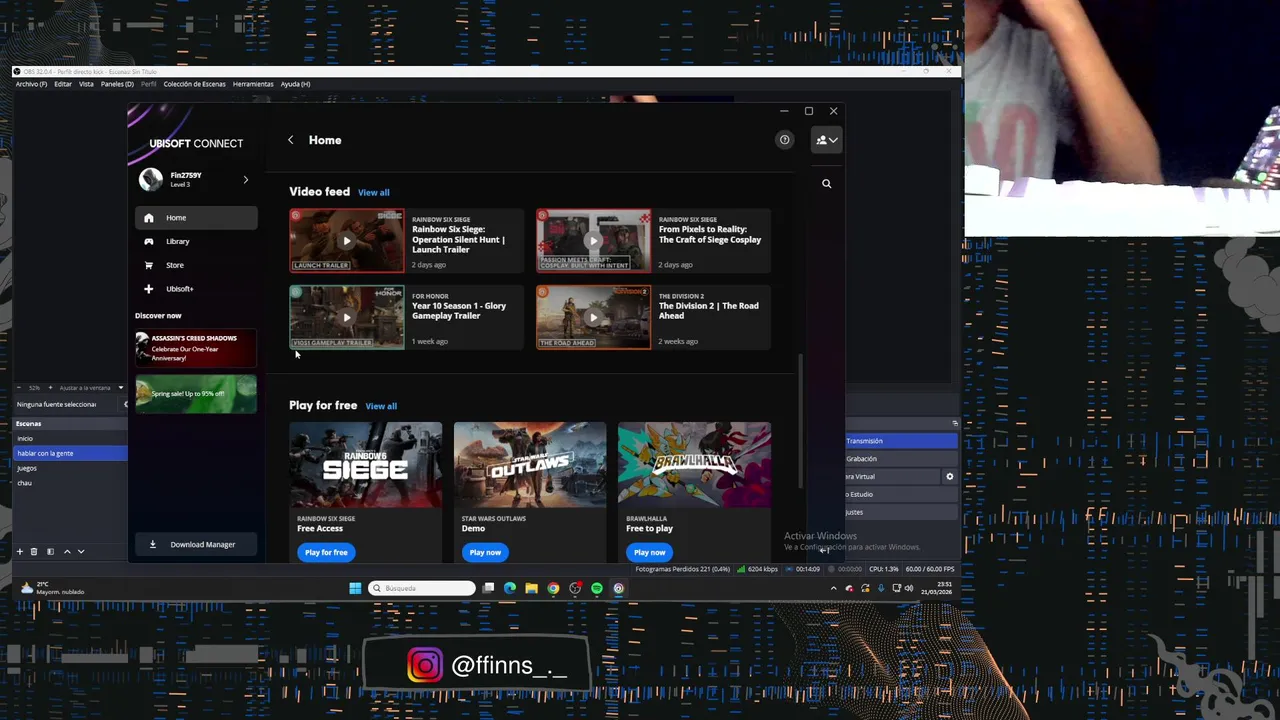Open the OBS scene filters icon
This screenshot has width=1280, height=720.
coord(50,551)
